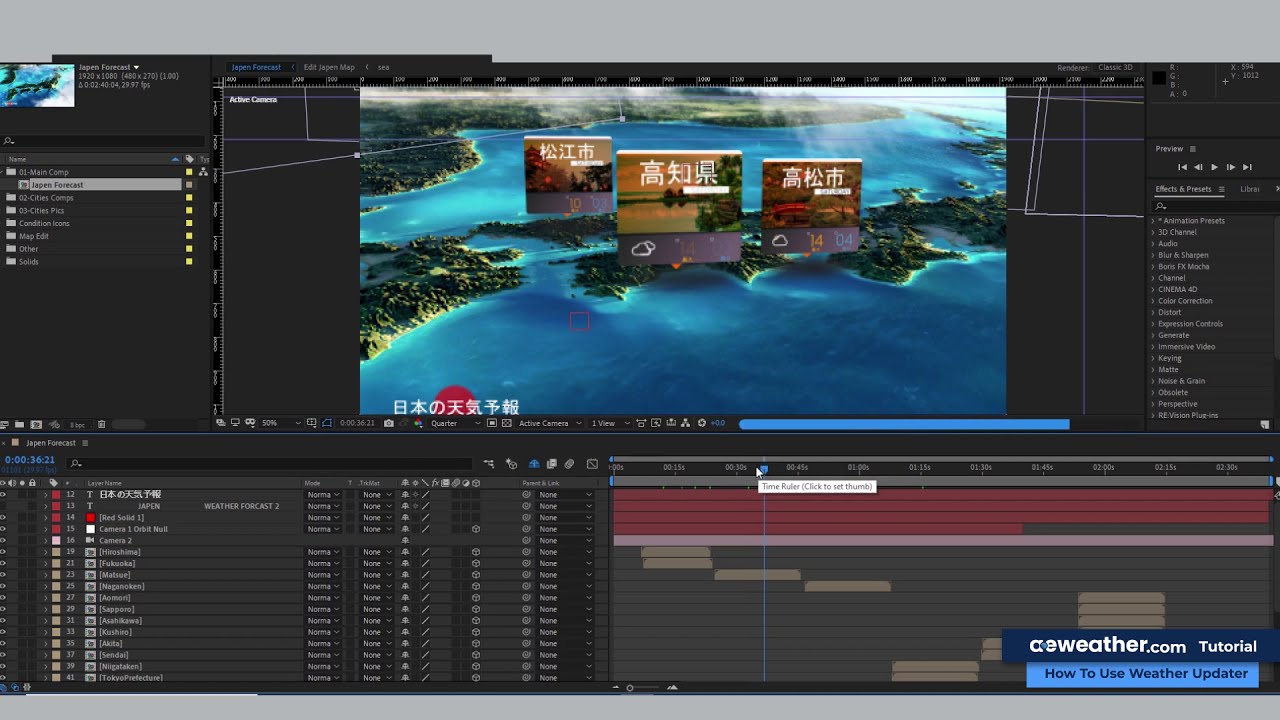Open the Libraries panel tab

(1250, 189)
